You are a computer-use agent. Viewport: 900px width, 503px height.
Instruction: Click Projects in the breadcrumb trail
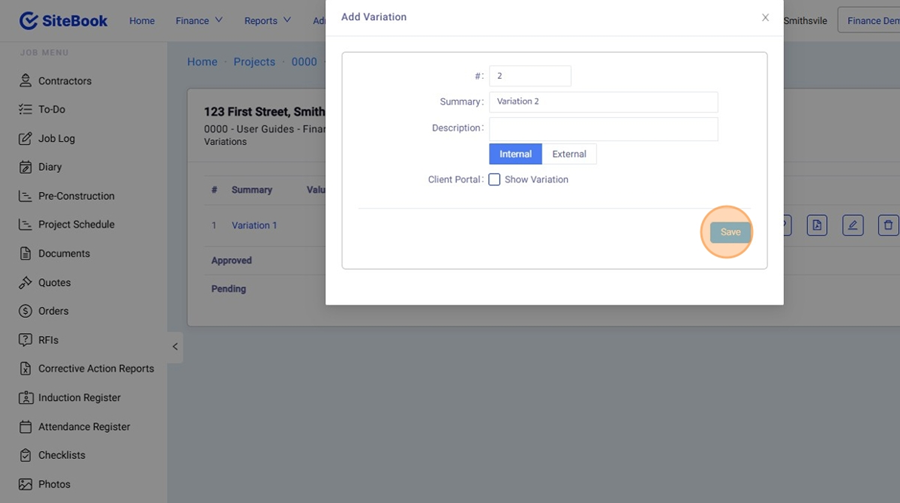coord(254,62)
